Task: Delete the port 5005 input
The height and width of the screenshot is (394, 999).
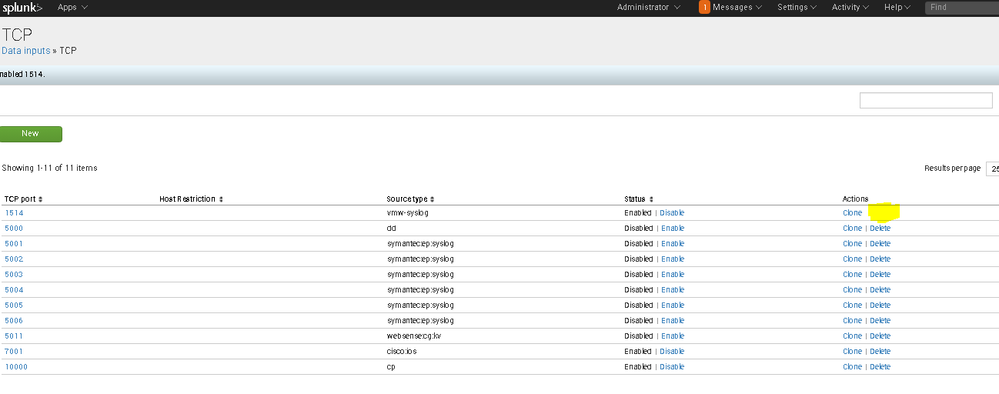Action: (880, 305)
